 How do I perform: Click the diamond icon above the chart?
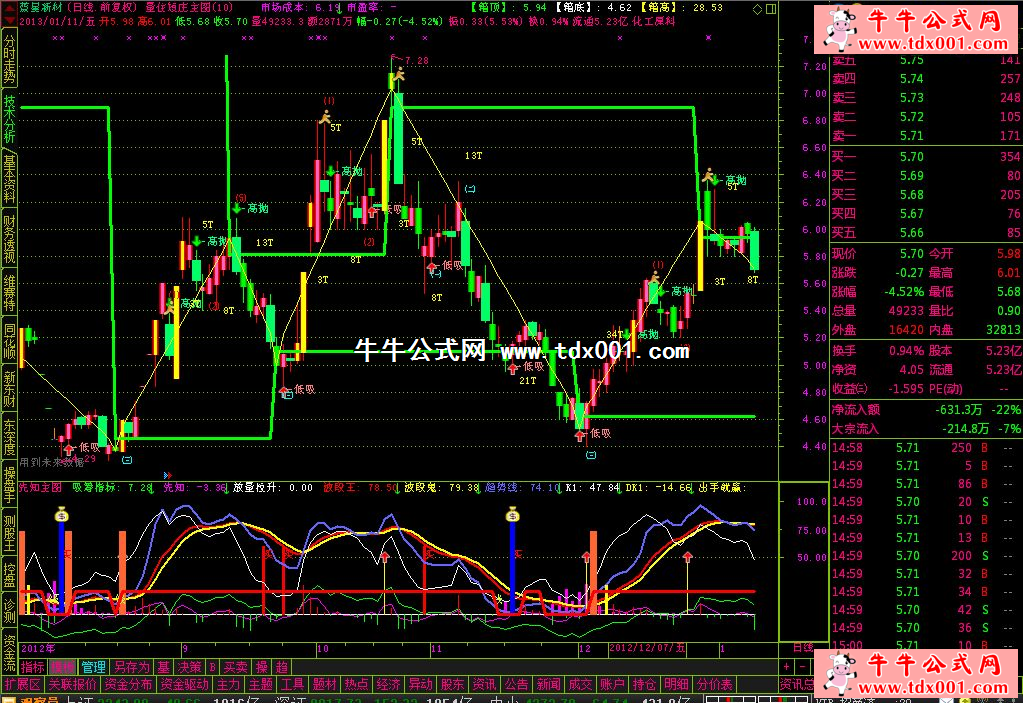[757, 9]
